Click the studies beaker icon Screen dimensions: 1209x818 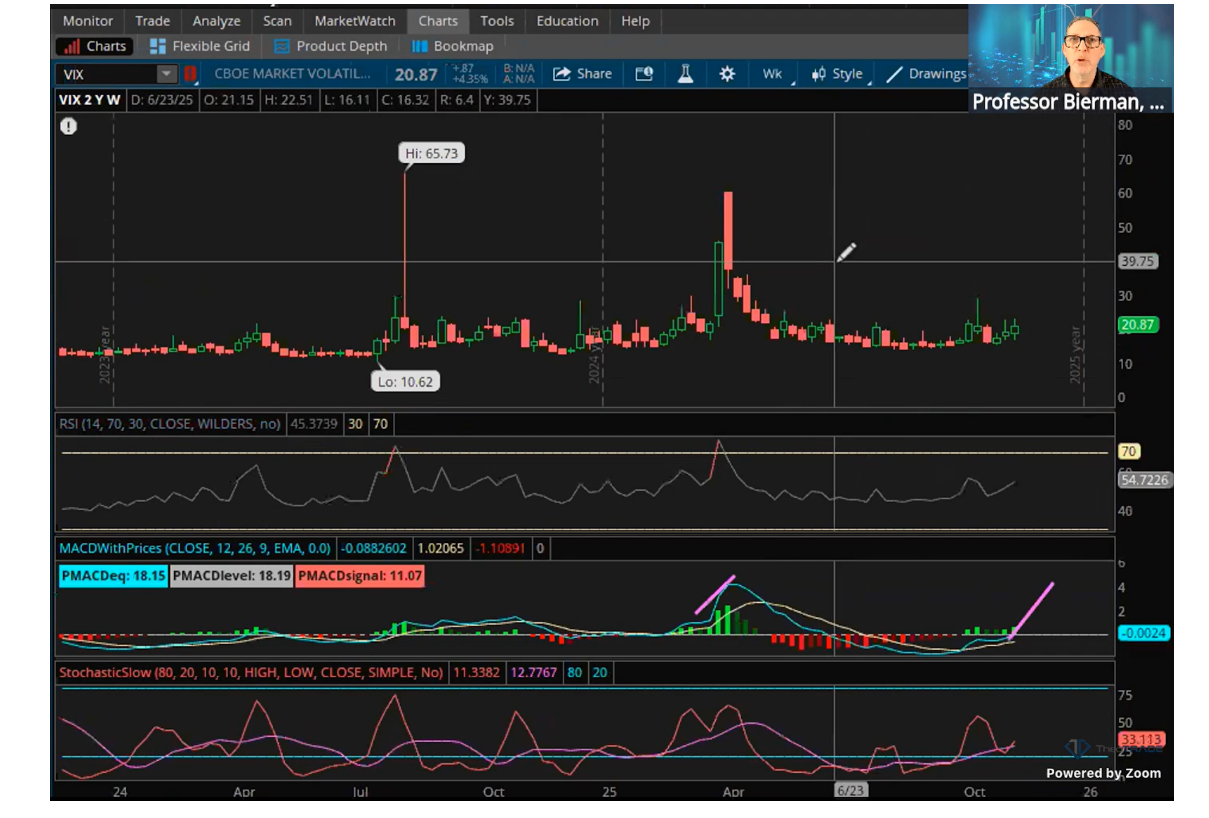coord(685,74)
